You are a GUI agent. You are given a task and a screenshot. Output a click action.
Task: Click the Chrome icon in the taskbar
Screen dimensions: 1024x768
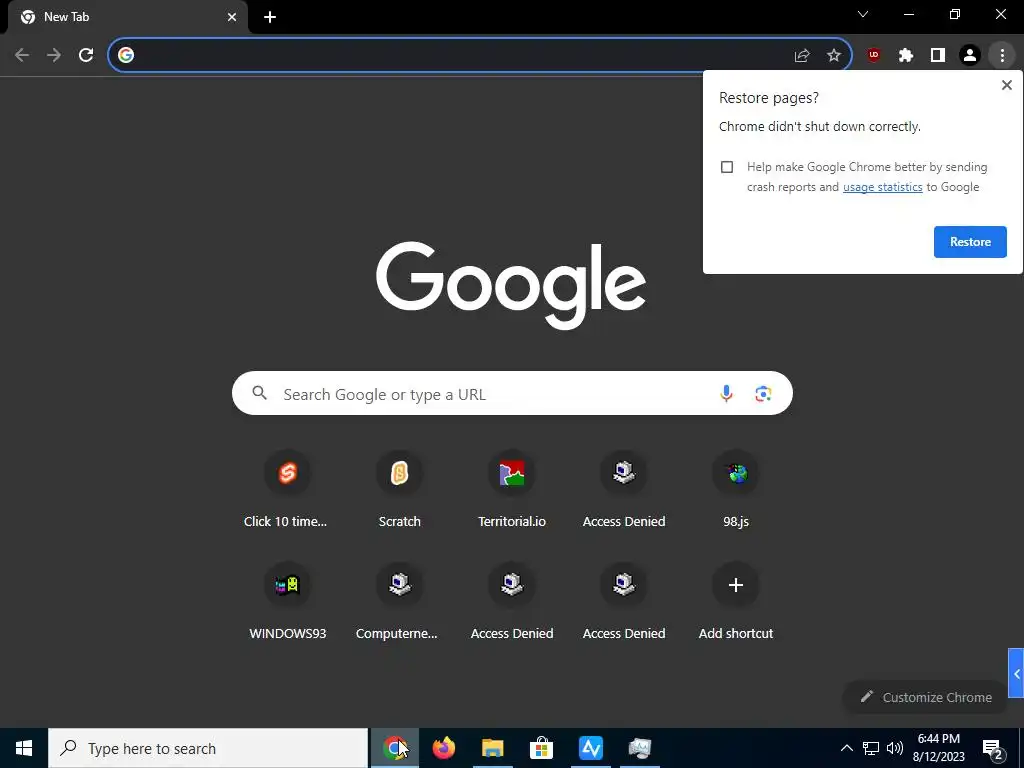click(x=394, y=748)
